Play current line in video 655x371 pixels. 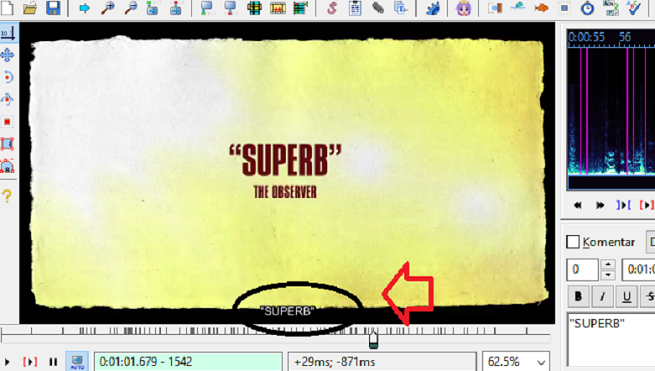(30, 361)
